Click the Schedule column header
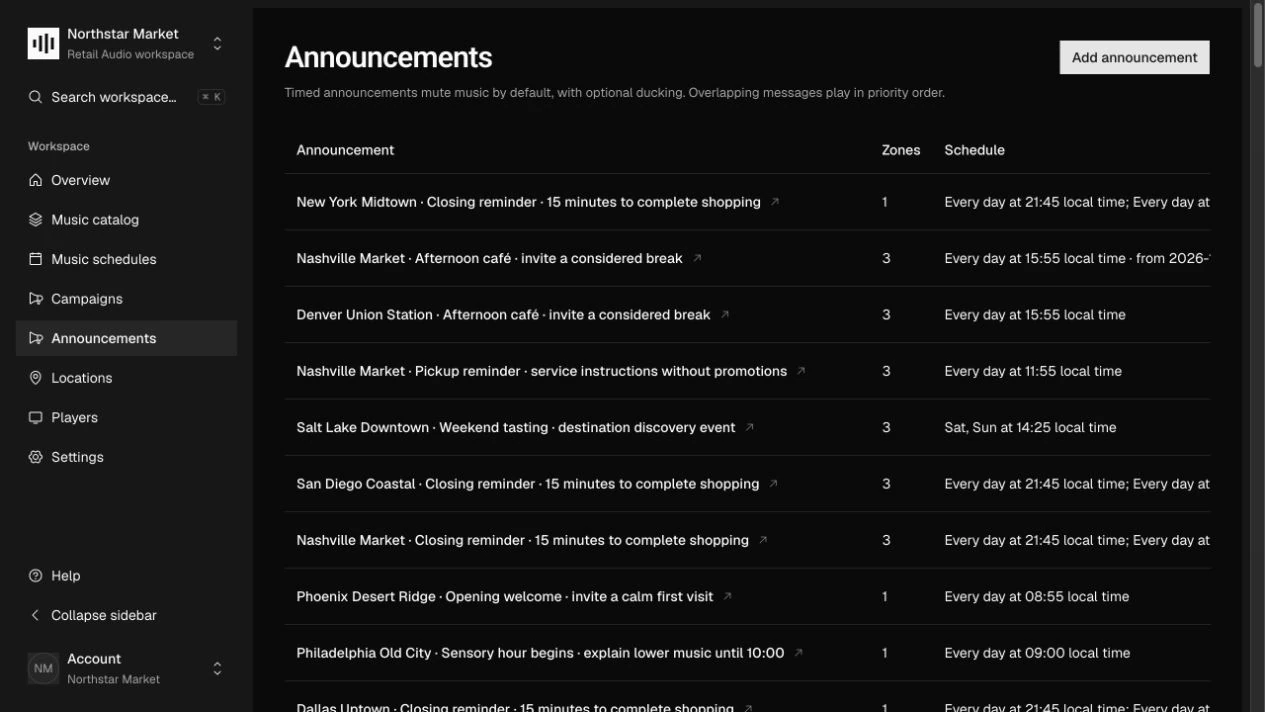Image resolution: width=1265 pixels, height=712 pixels. pyautogui.click(x=974, y=150)
